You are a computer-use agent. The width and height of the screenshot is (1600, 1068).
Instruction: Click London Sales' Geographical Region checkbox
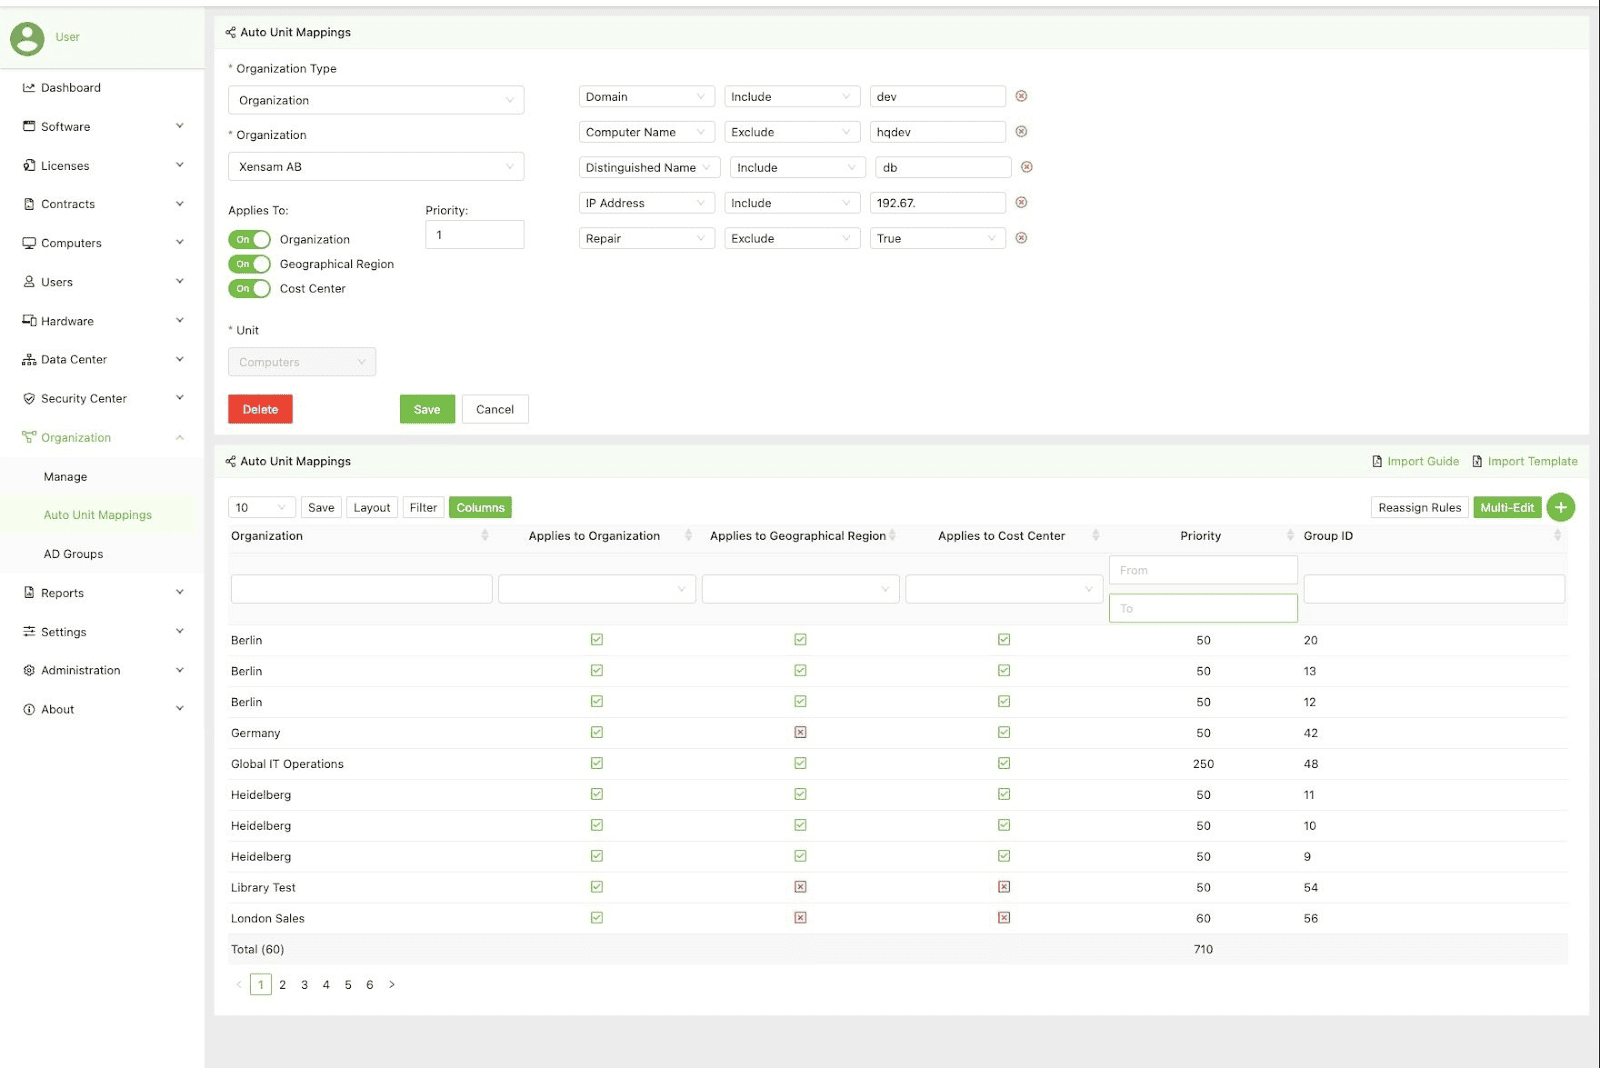pyautogui.click(x=800, y=918)
